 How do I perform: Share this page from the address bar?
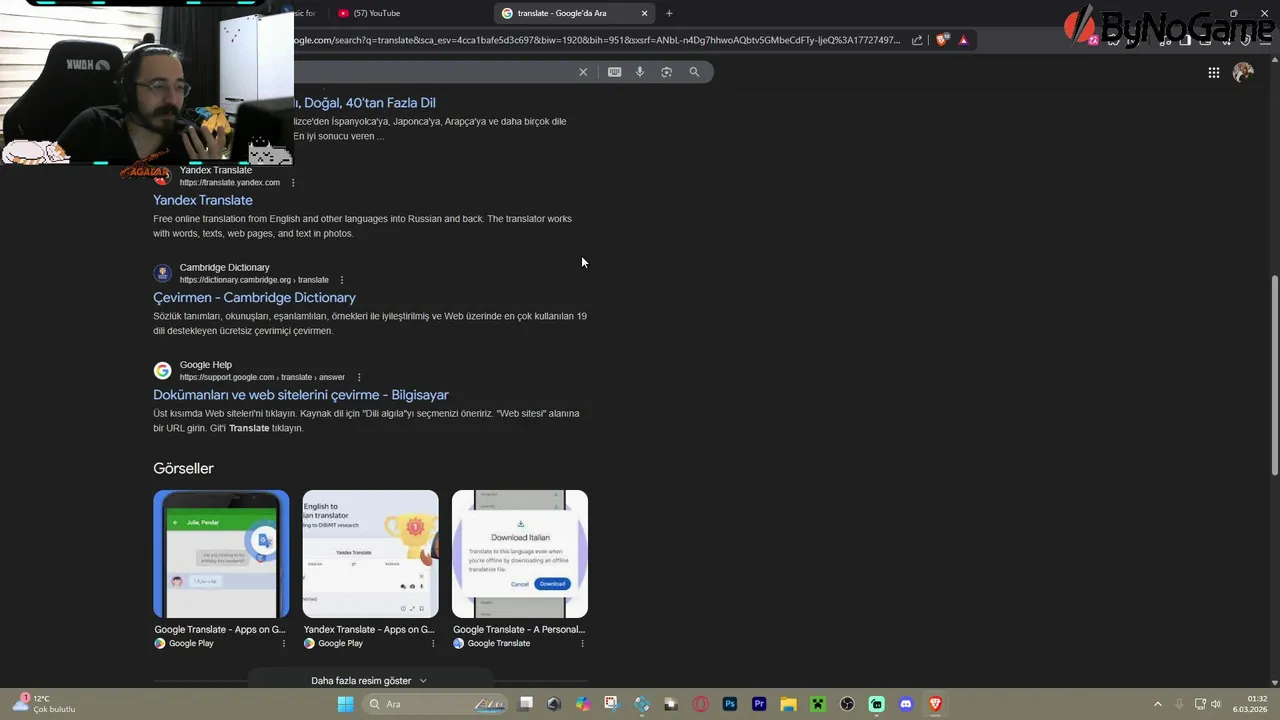coord(917,40)
